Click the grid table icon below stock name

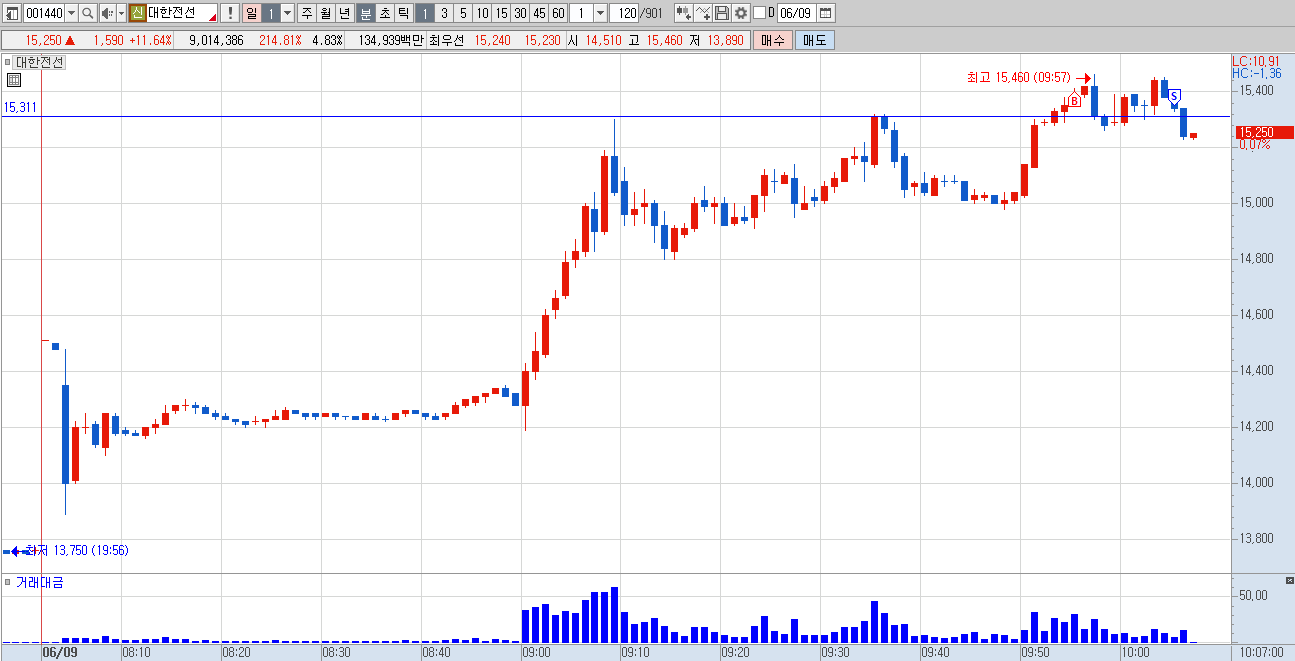(13, 81)
